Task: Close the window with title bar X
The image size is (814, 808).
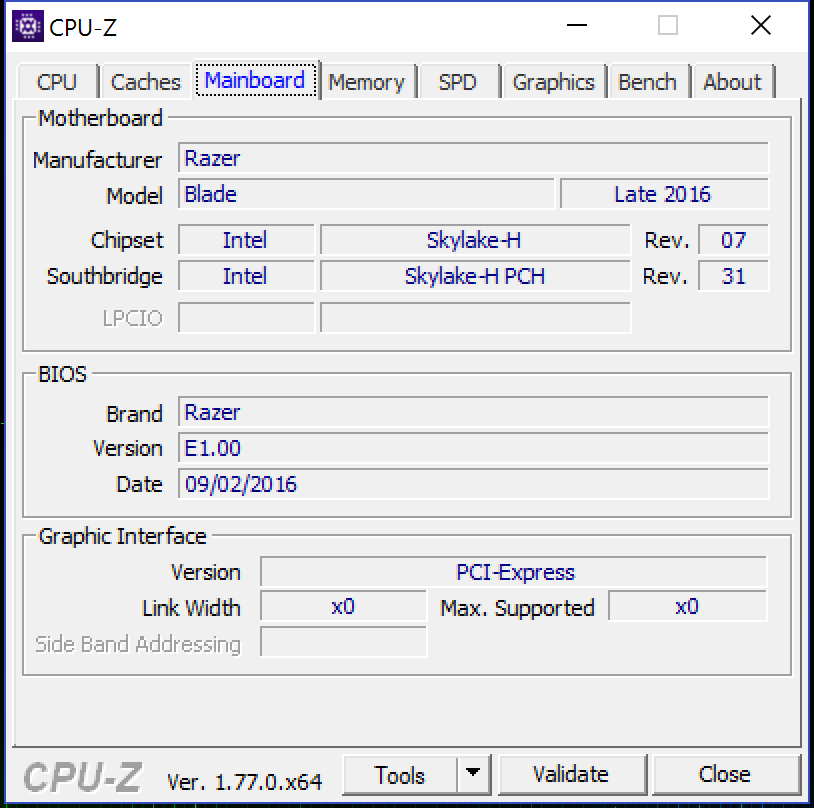Action: coord(760,27)
